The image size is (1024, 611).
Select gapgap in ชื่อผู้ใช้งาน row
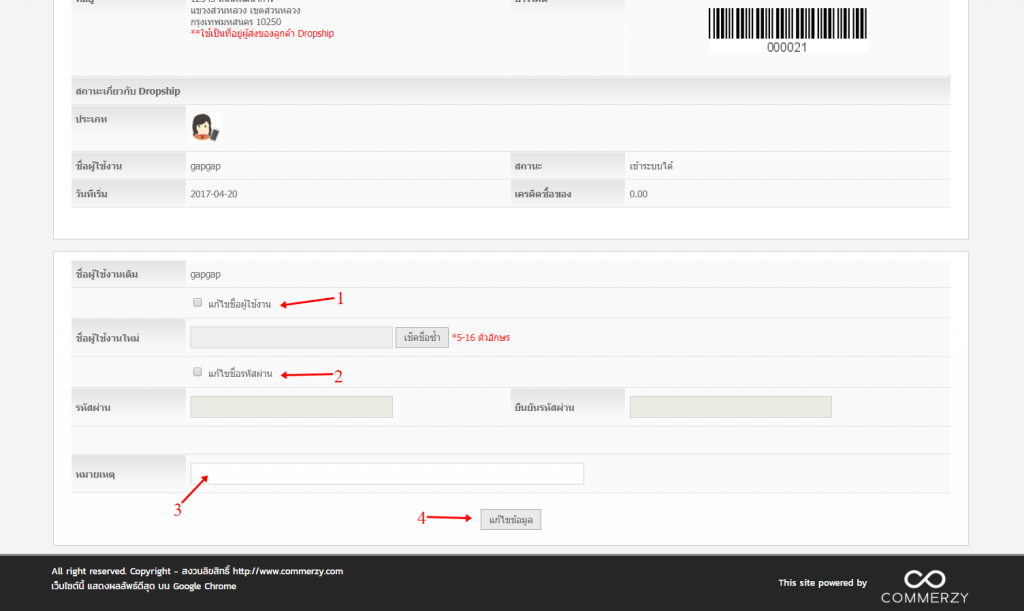tap(205, 166)
